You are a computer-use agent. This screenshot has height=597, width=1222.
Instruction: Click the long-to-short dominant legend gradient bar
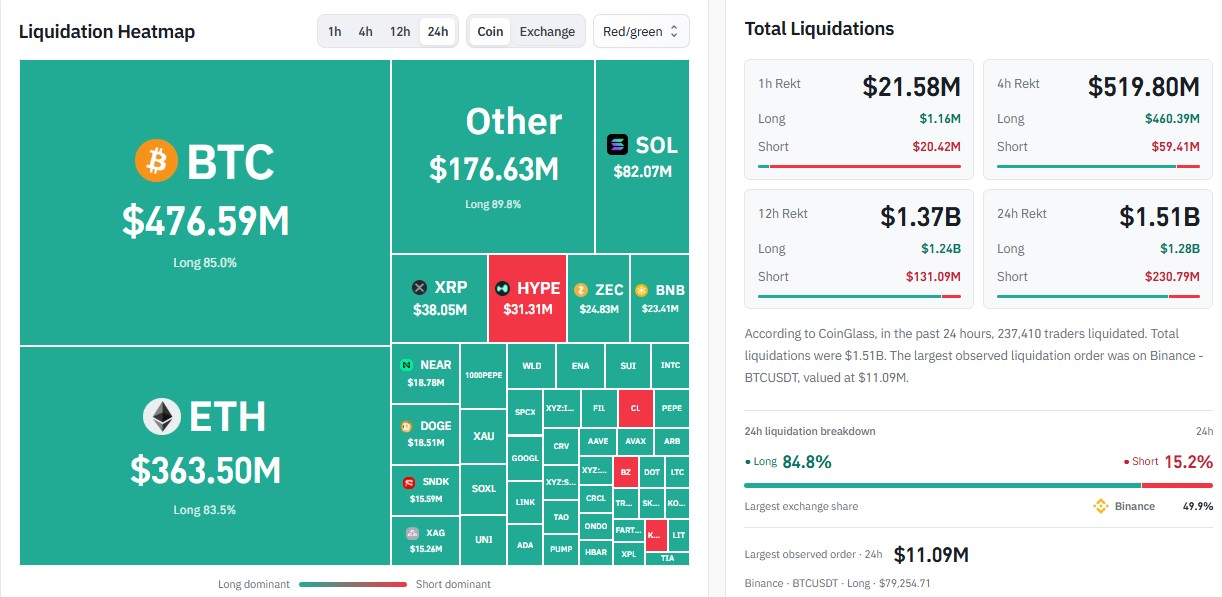(353, 584)
